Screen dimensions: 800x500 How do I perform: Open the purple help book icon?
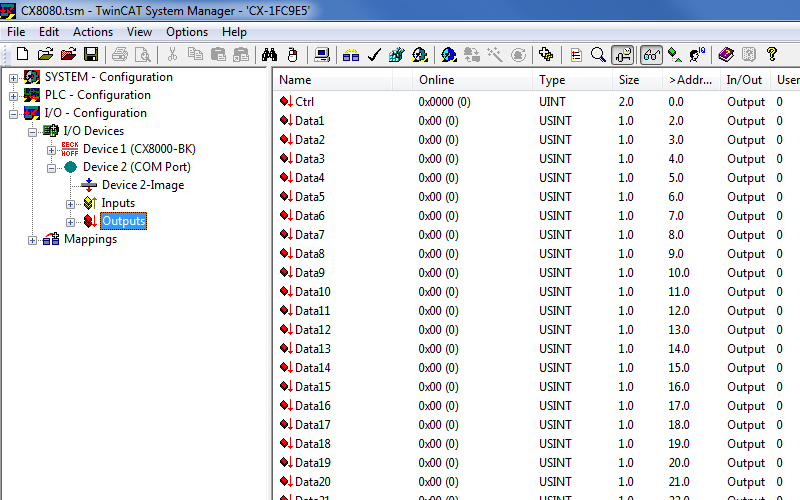726,54
